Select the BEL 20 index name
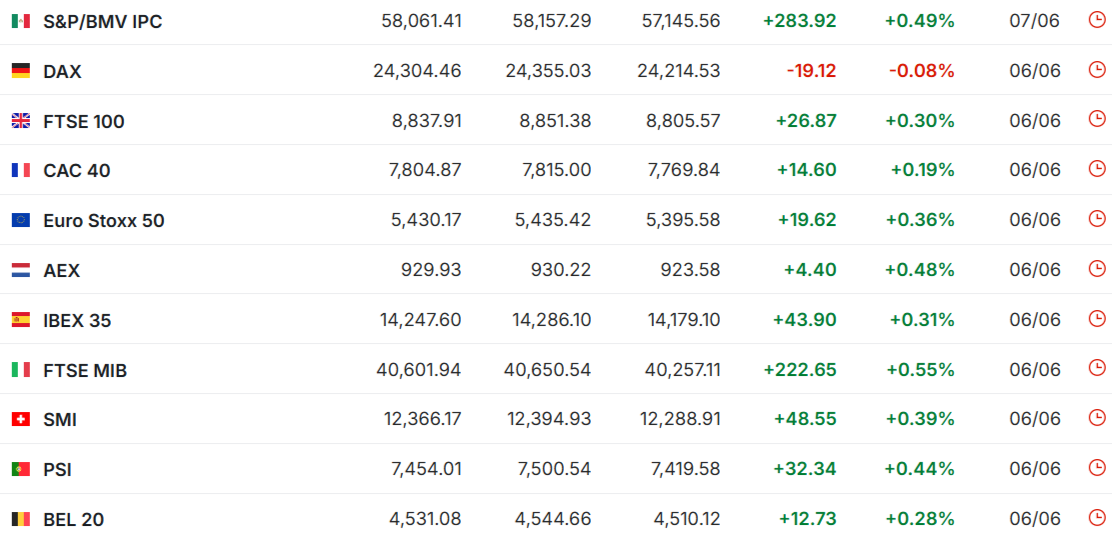This screenshot has width=1112, height=541. pos(74,520)
